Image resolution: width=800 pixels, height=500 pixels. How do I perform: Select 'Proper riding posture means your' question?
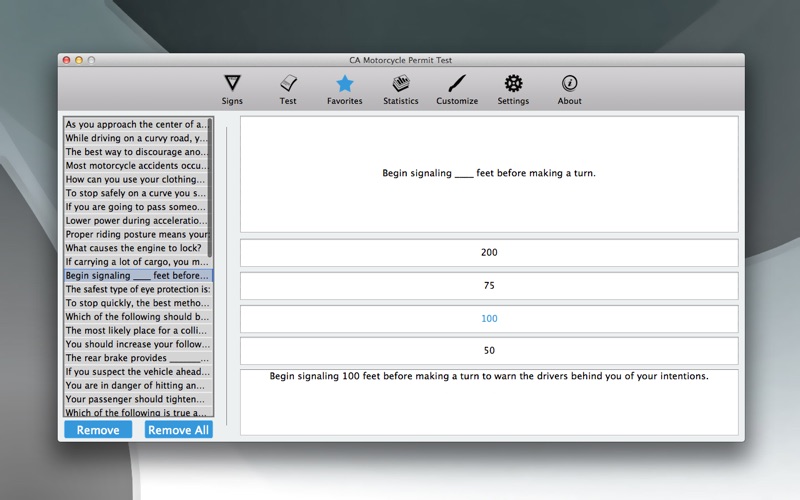136,234
